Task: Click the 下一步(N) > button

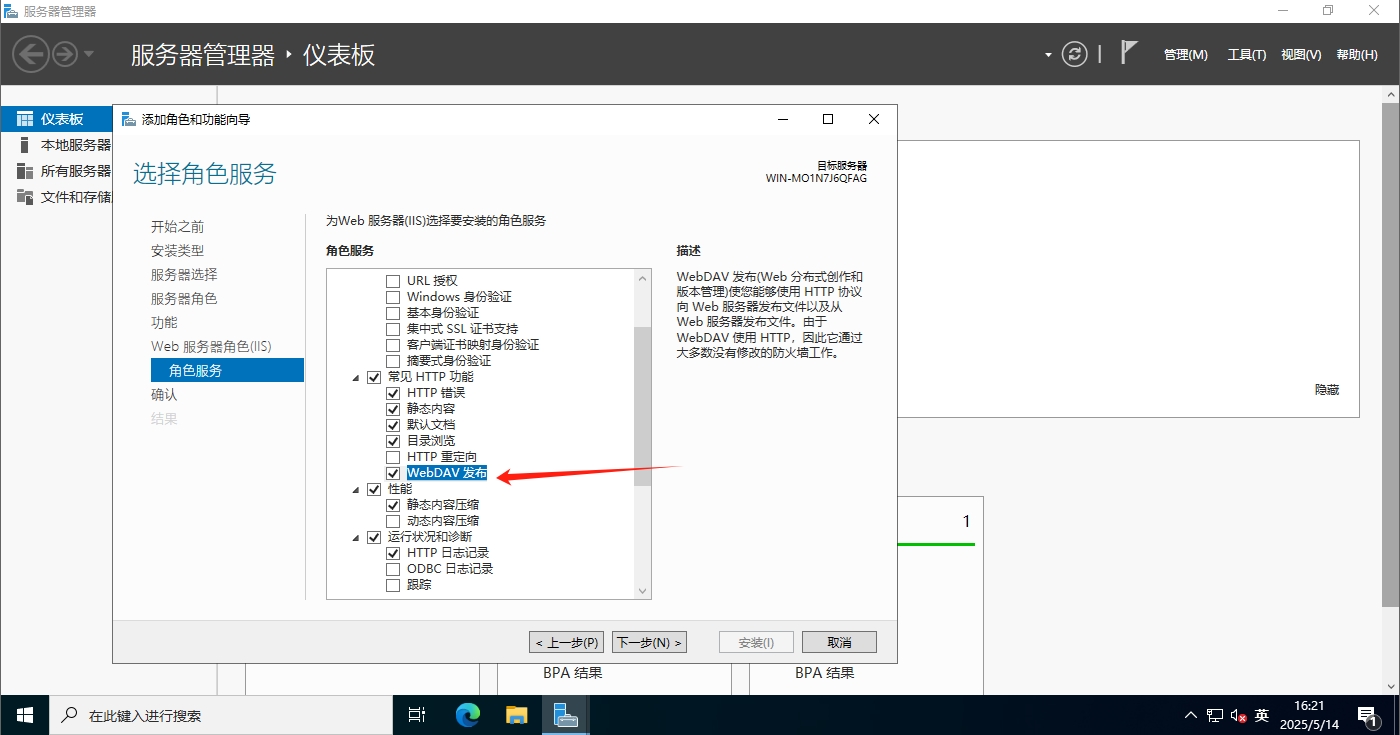Action: pos(649,642)
